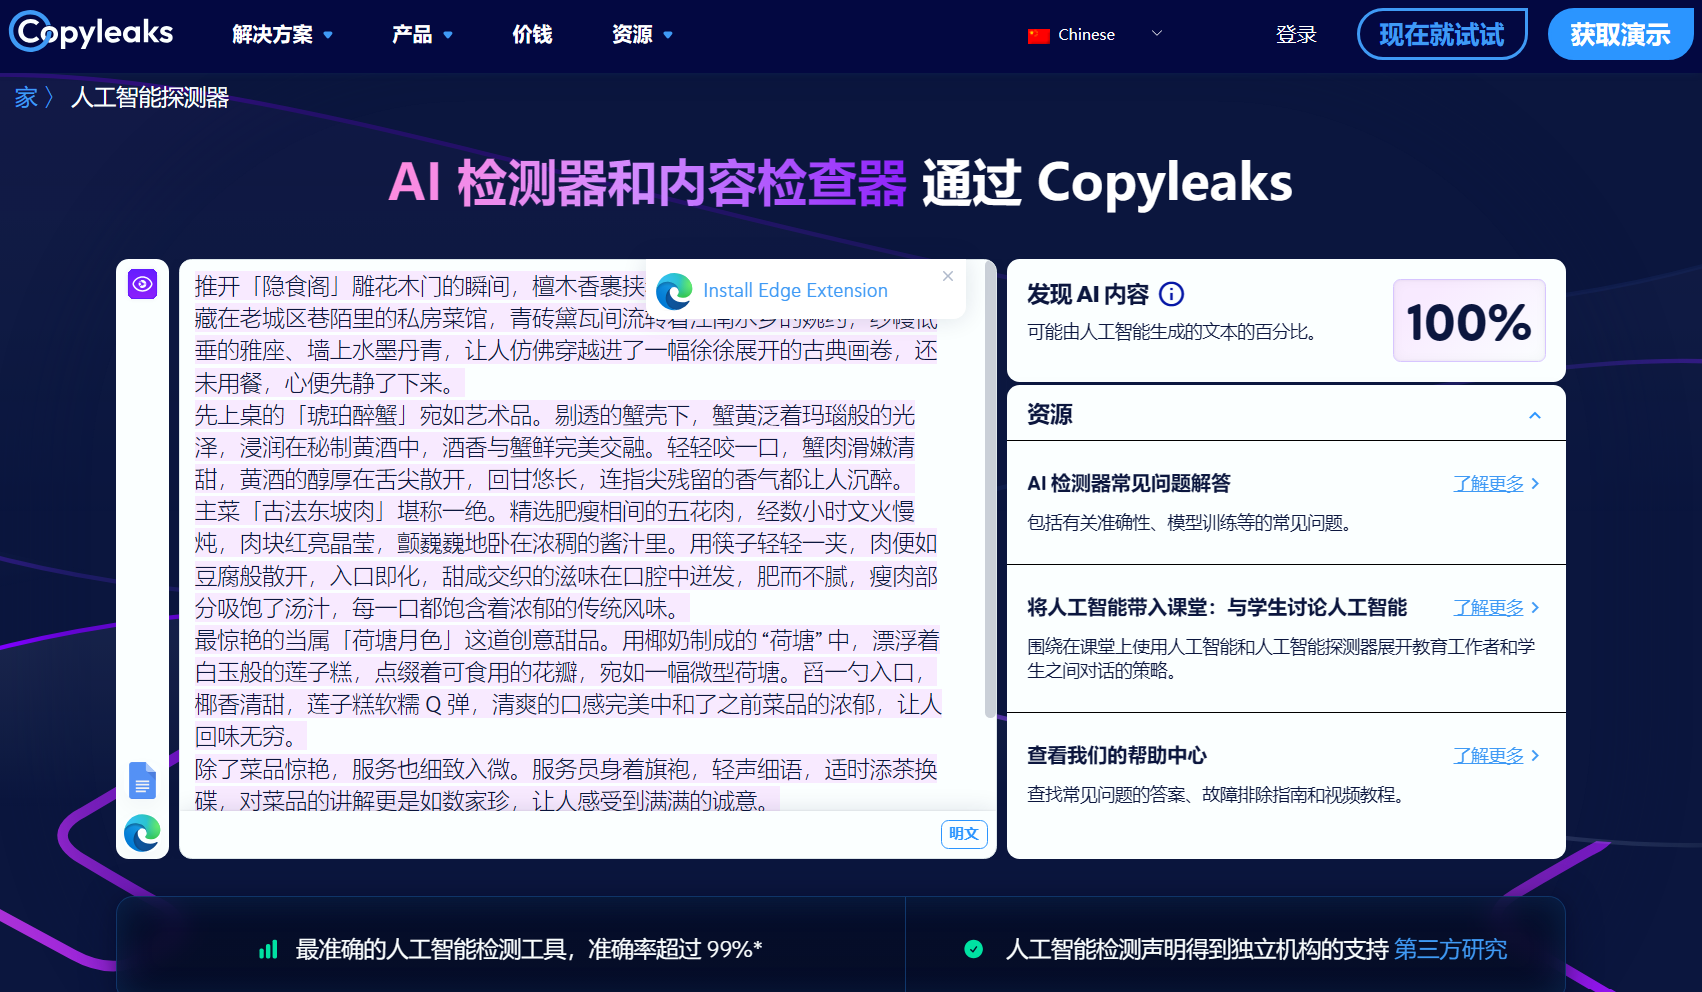
Task: Click the green bar chart icon
Action: pyautogui.click(x=268, y=950)
